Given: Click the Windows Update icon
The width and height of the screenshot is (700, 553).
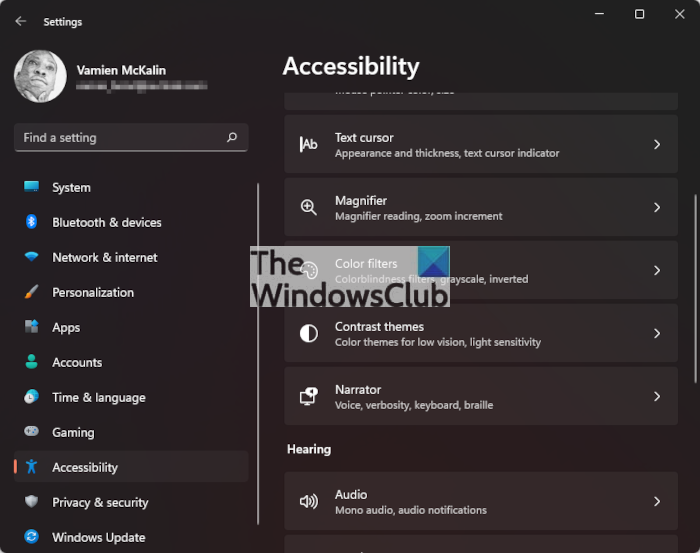Looking at the screenshot, I should point(32,537).
